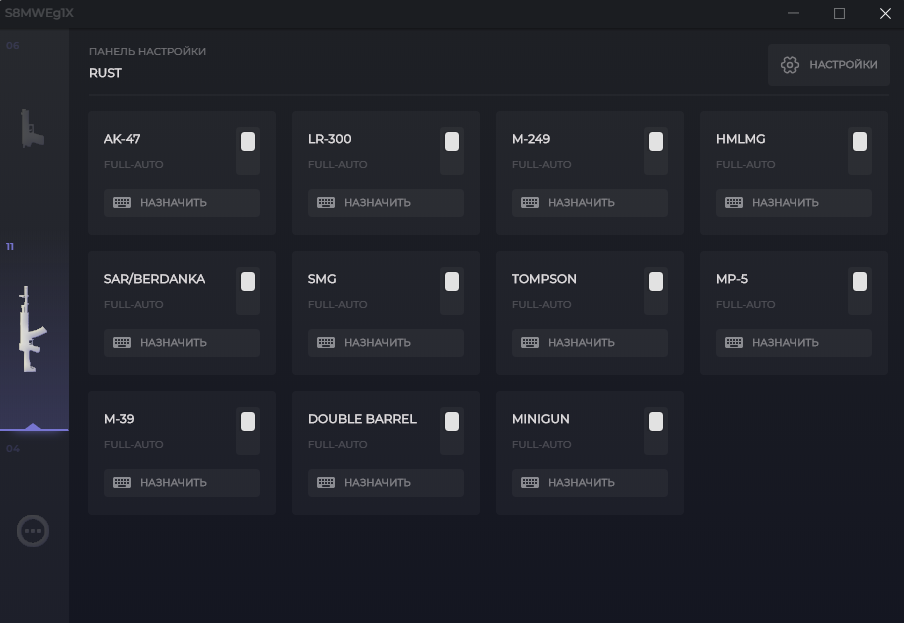The image size is (904, 623).
Task: Assign a key for SMG via Назначить
Action: [386, 343]
